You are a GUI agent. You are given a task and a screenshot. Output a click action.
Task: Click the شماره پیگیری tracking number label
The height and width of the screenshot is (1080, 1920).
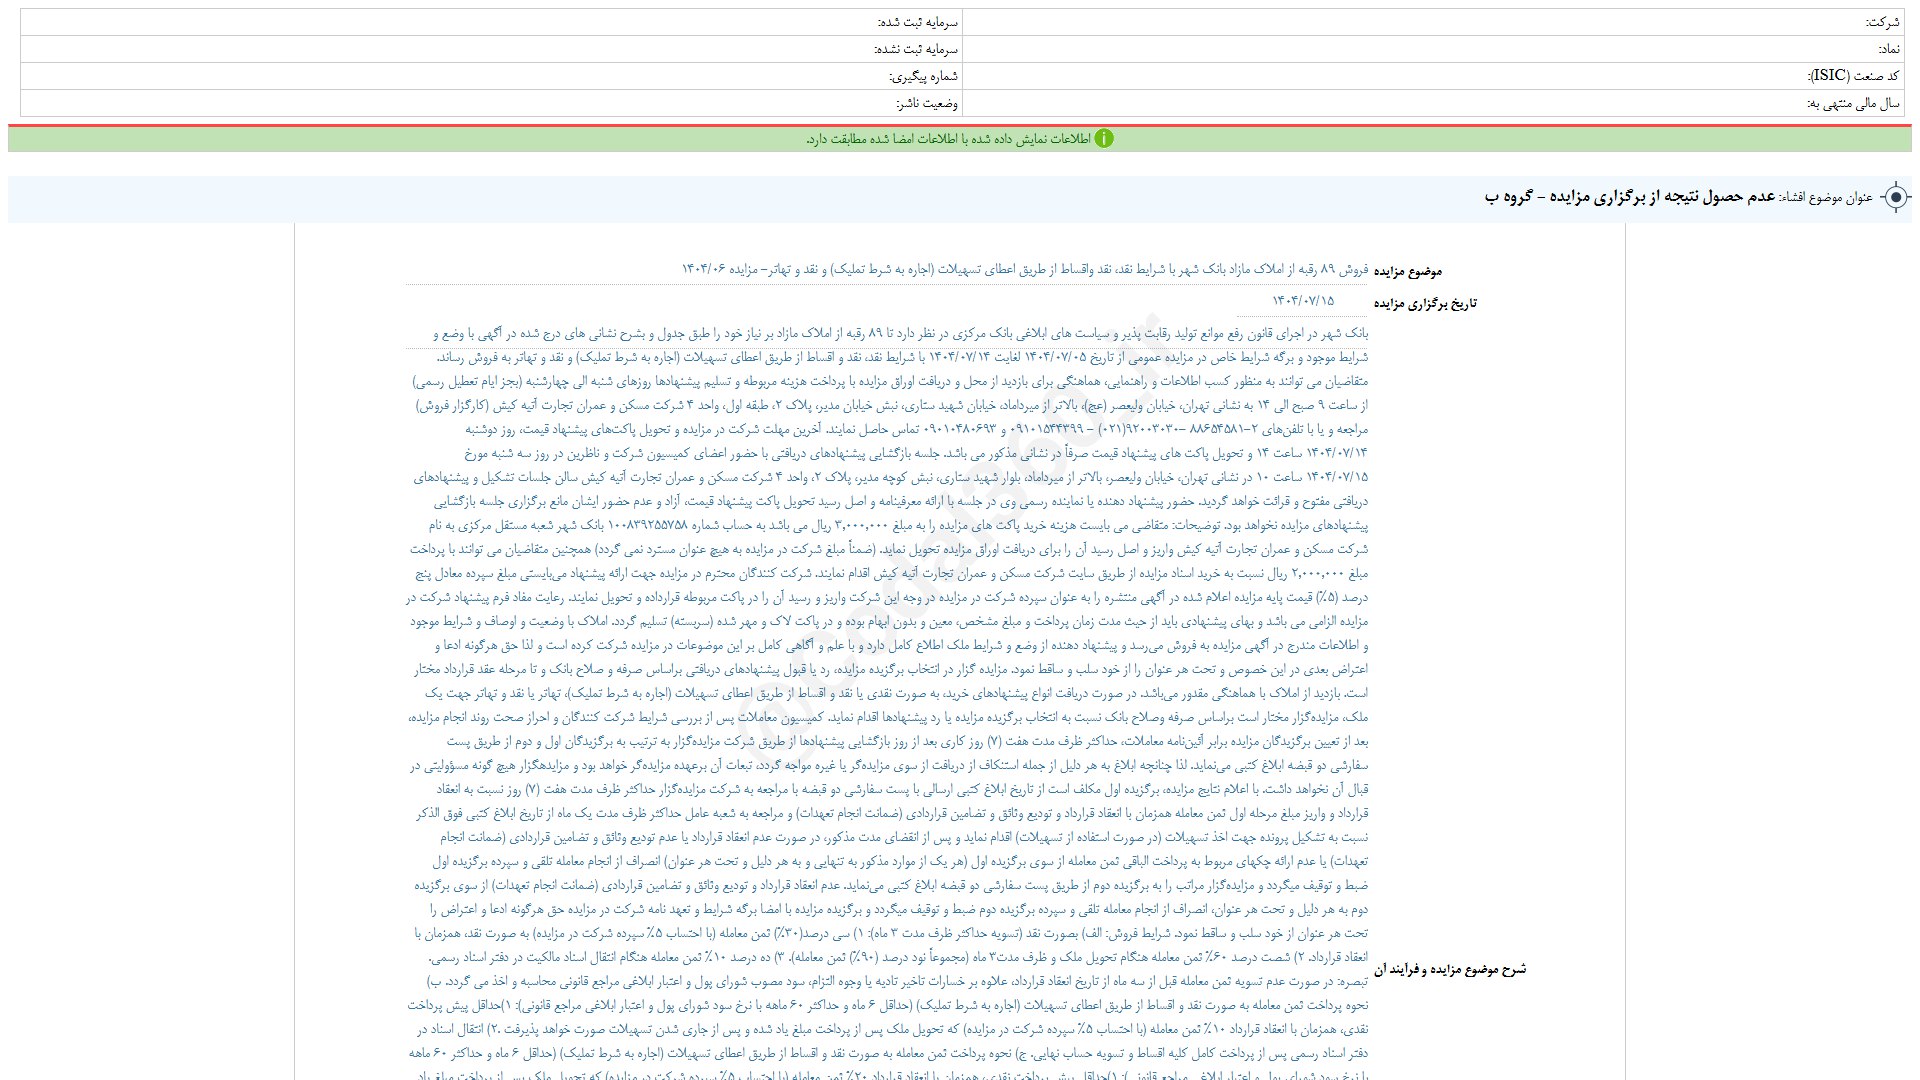pyautogui.click(x=923, y=76)
